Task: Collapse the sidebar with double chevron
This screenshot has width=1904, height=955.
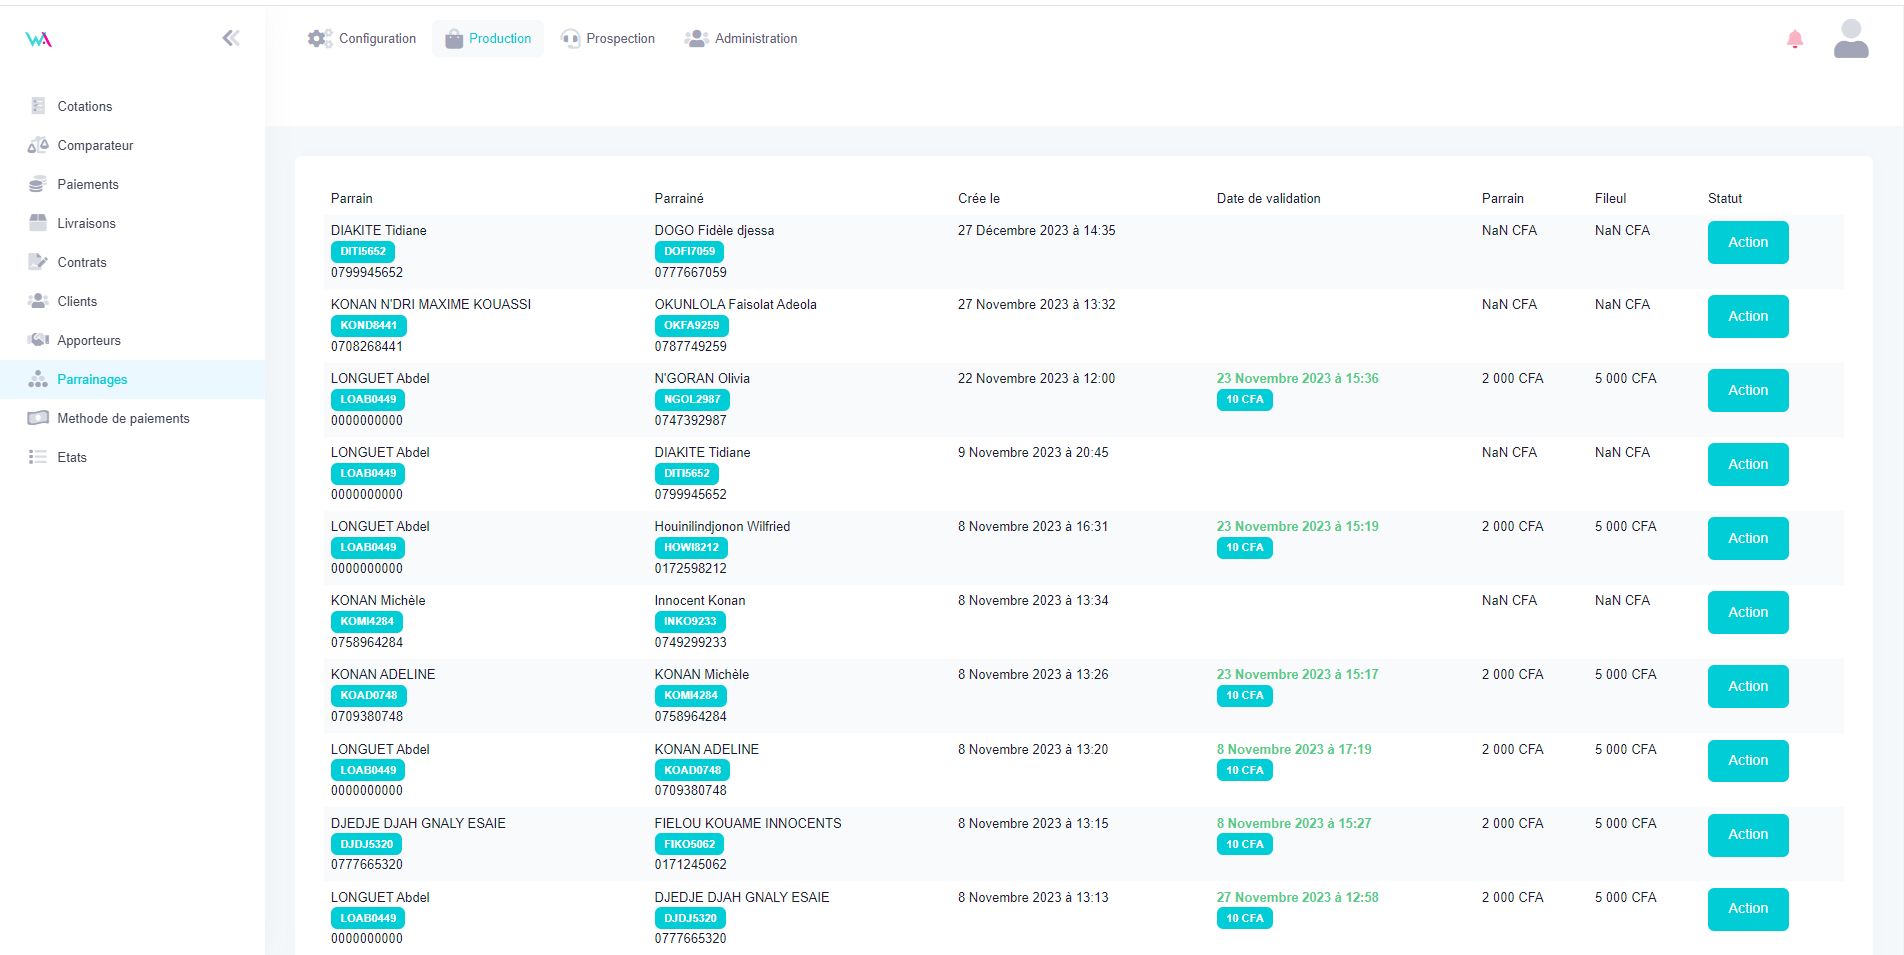Action: [231, 38]
